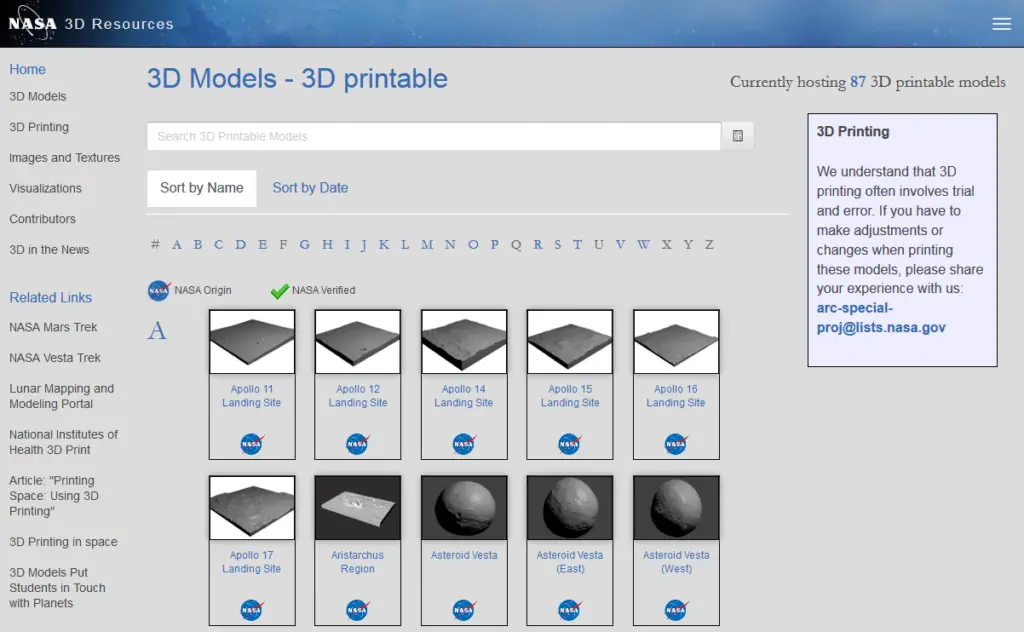Open the hamburger navigation menu
1024x632 pixels.
coord(1001,23)
